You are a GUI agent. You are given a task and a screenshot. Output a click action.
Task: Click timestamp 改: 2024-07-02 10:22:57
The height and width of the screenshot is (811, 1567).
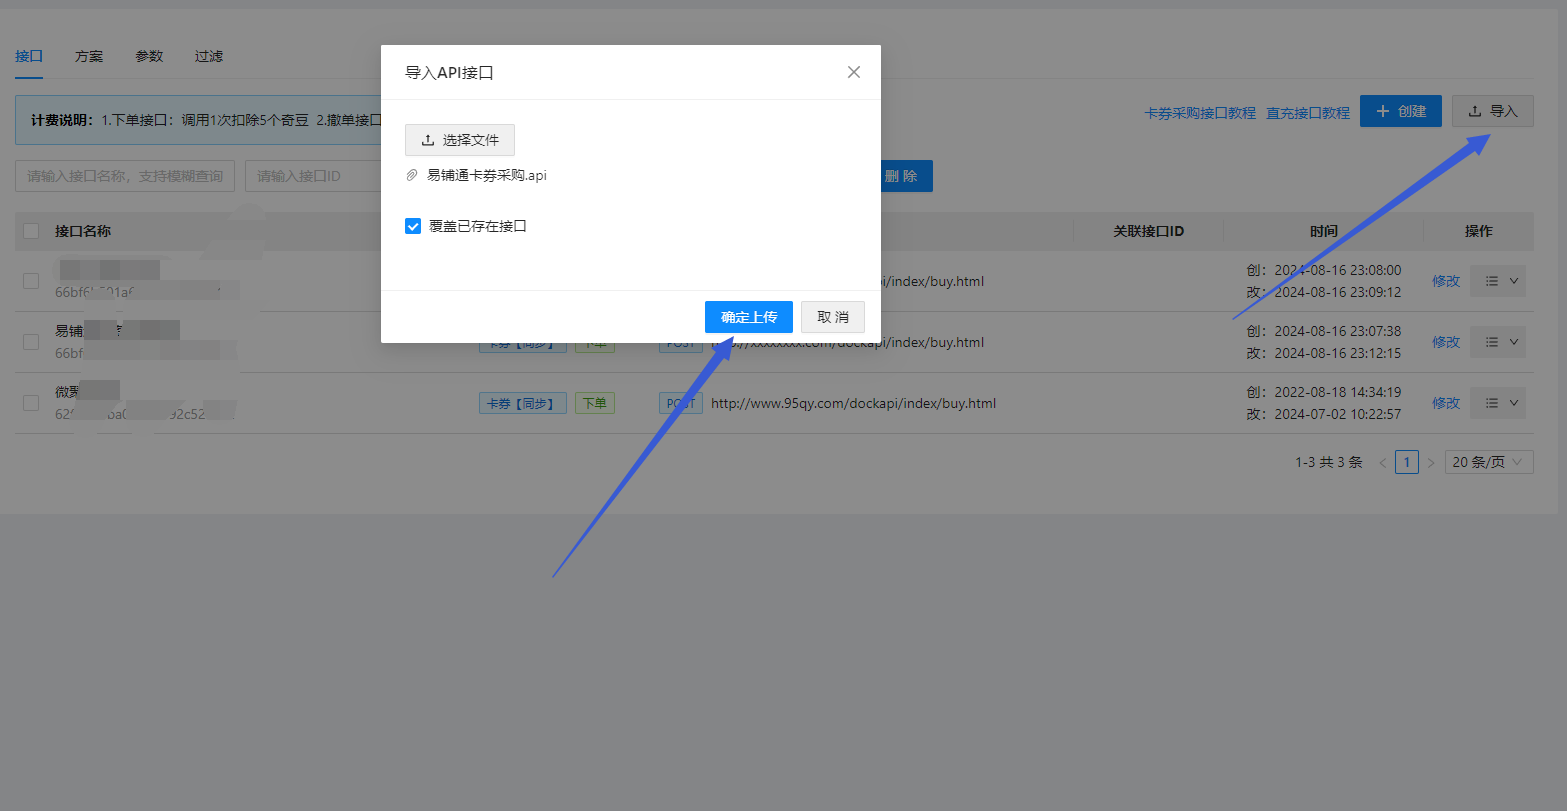point(1324,414)
